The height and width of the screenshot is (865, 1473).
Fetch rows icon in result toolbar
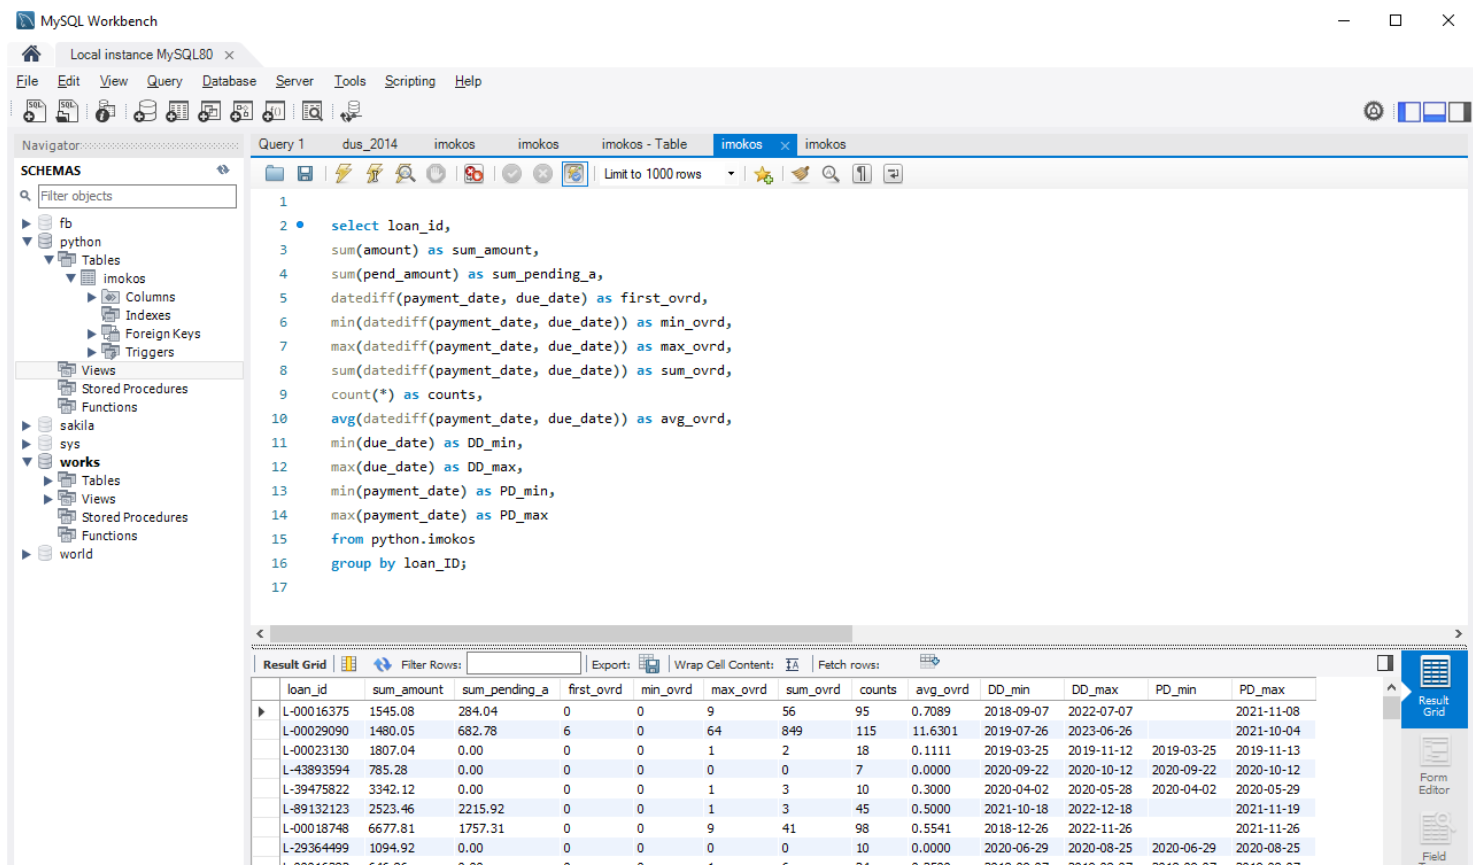click(x=930, y=661)
